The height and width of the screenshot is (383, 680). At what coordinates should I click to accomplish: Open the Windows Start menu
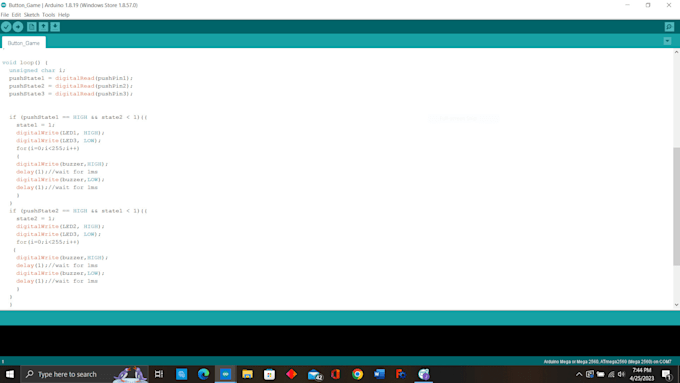[10, 374]
